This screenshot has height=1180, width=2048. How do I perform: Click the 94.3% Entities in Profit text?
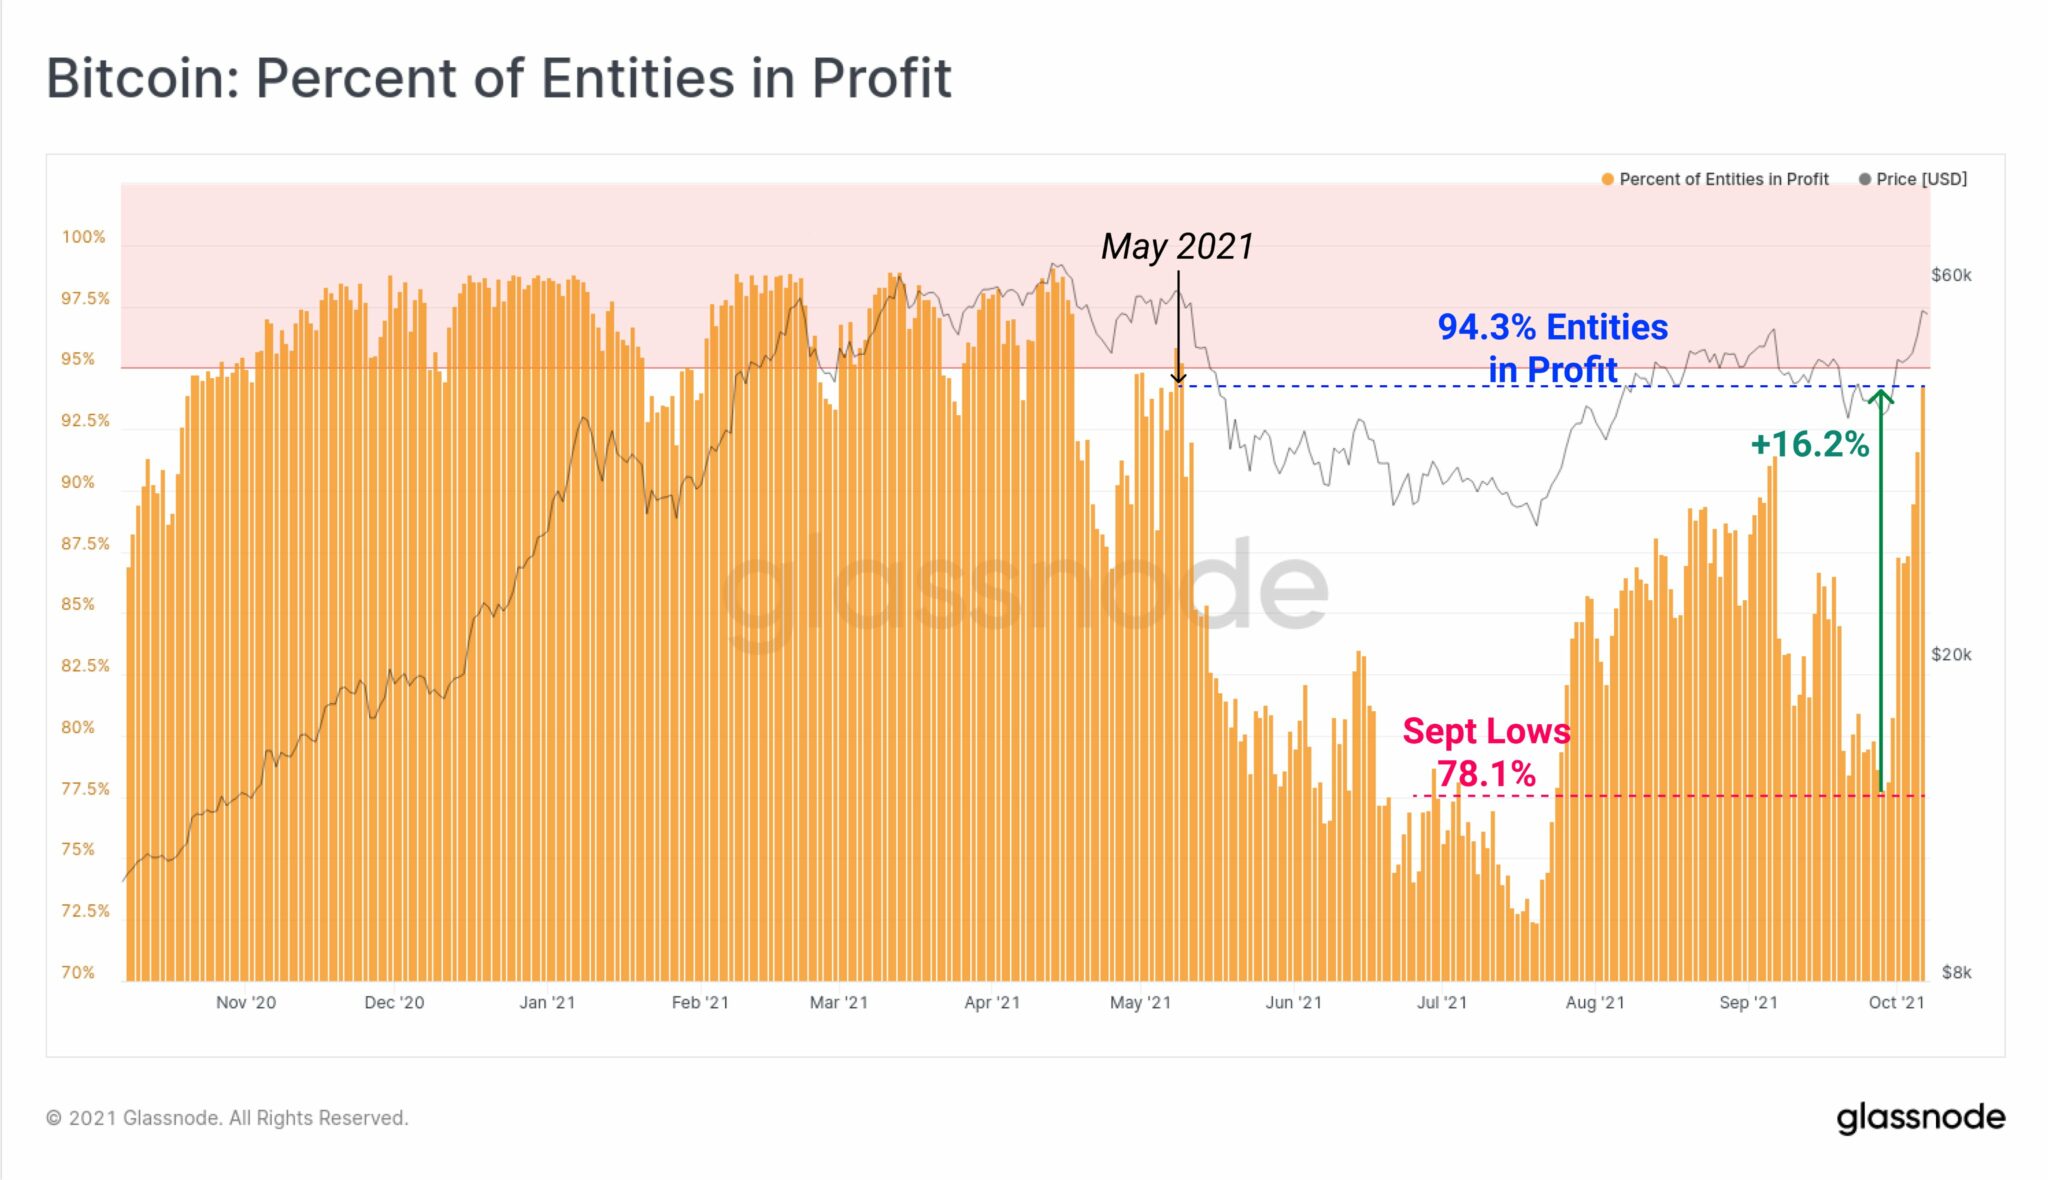tap(1553, 347)
